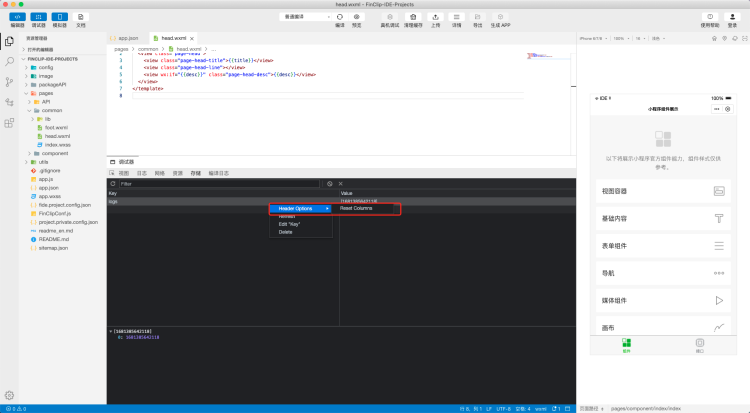750x413 pixels.
Task: Click the 上传 upload icon
Action: (x=435, y=17)
